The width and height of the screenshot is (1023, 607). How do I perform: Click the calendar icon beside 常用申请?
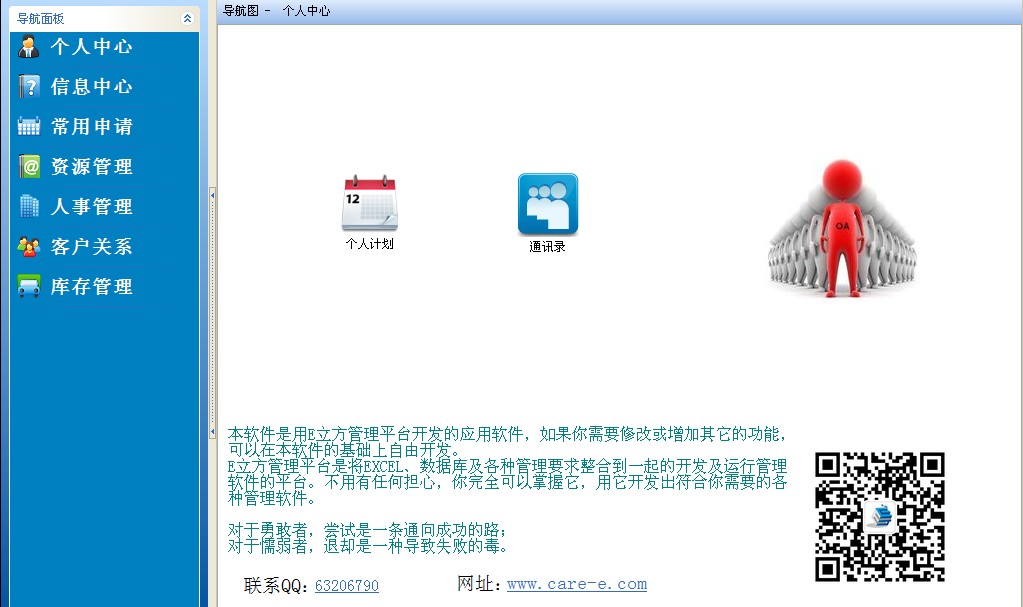tap(29, 126)
